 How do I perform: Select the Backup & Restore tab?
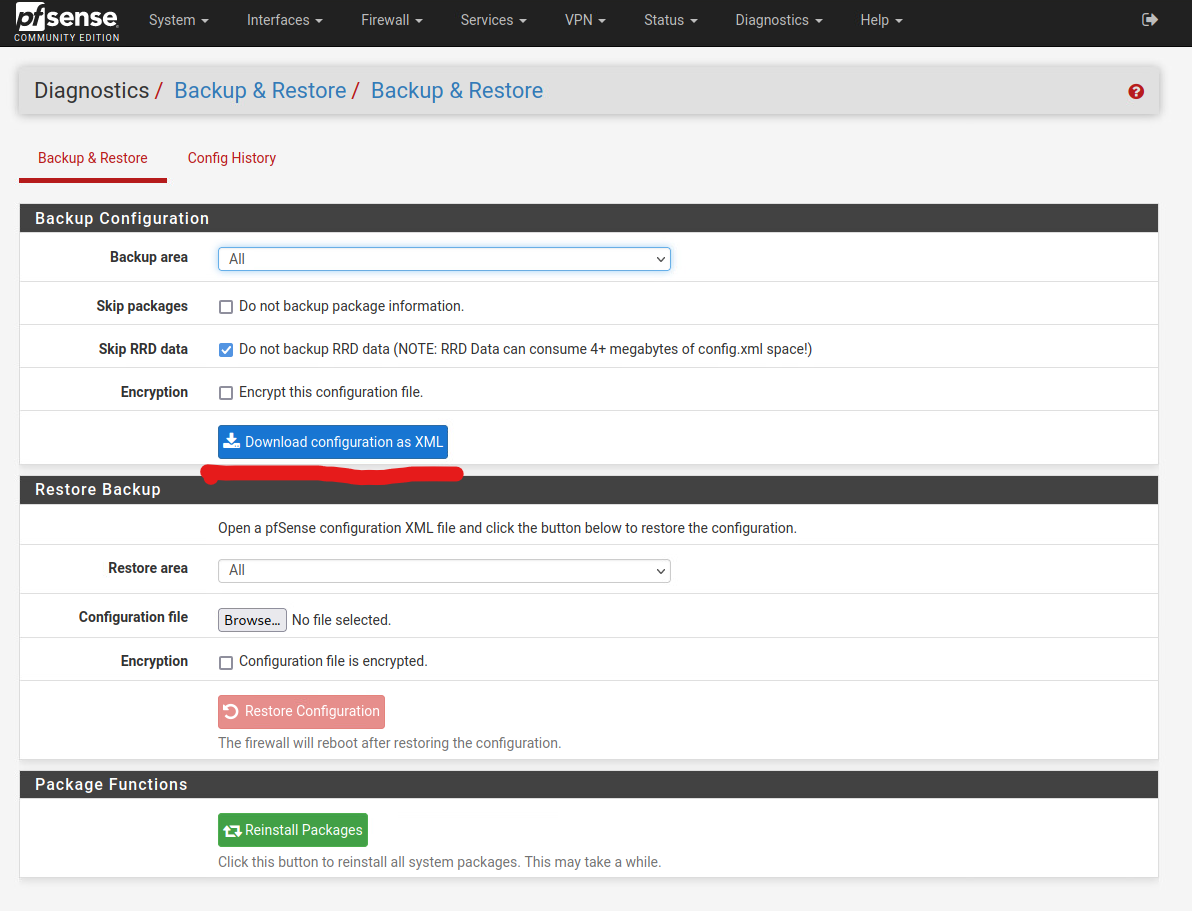point(93,158)
